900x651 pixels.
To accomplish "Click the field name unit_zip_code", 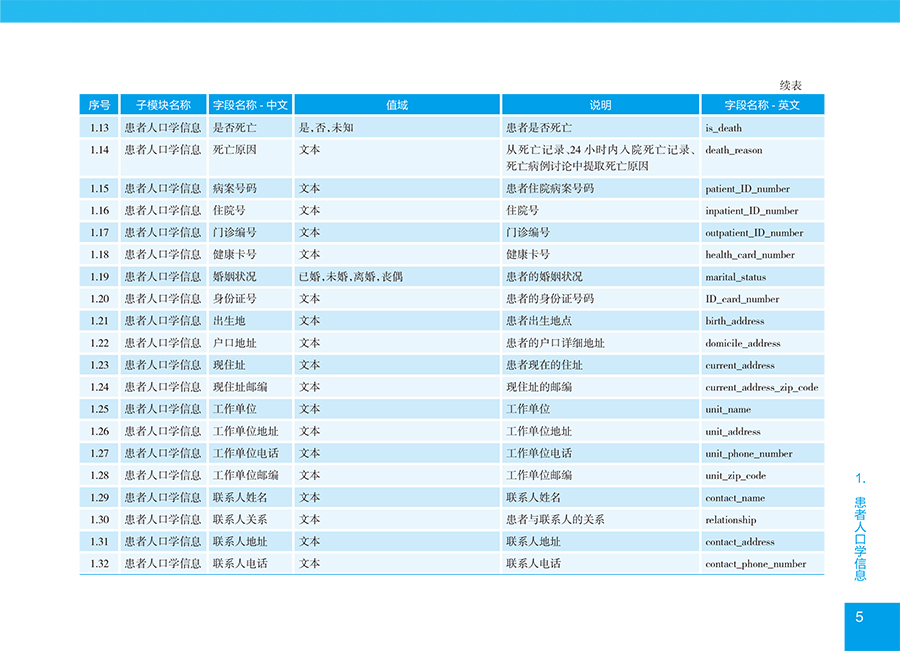I will [x=736, y=476].
